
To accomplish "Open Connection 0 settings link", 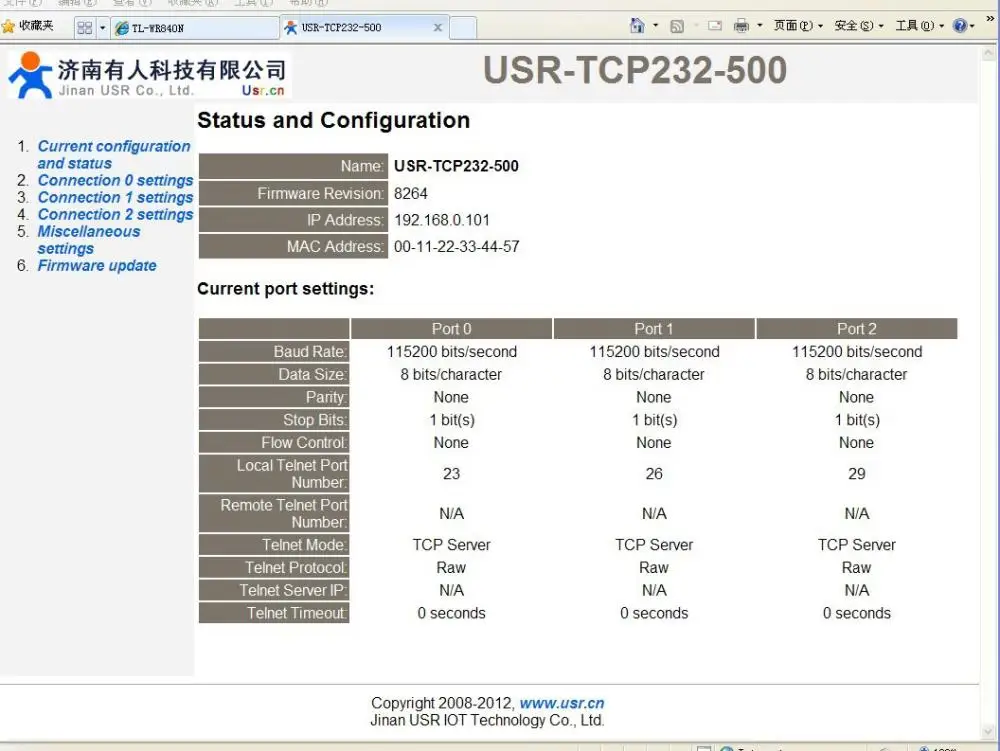I will coord(115,180).
